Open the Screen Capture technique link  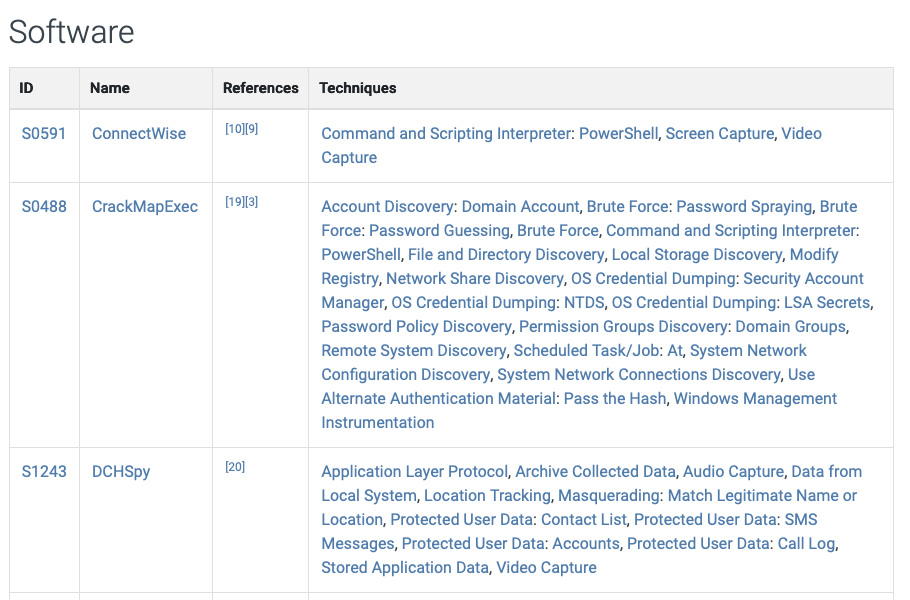719,133
